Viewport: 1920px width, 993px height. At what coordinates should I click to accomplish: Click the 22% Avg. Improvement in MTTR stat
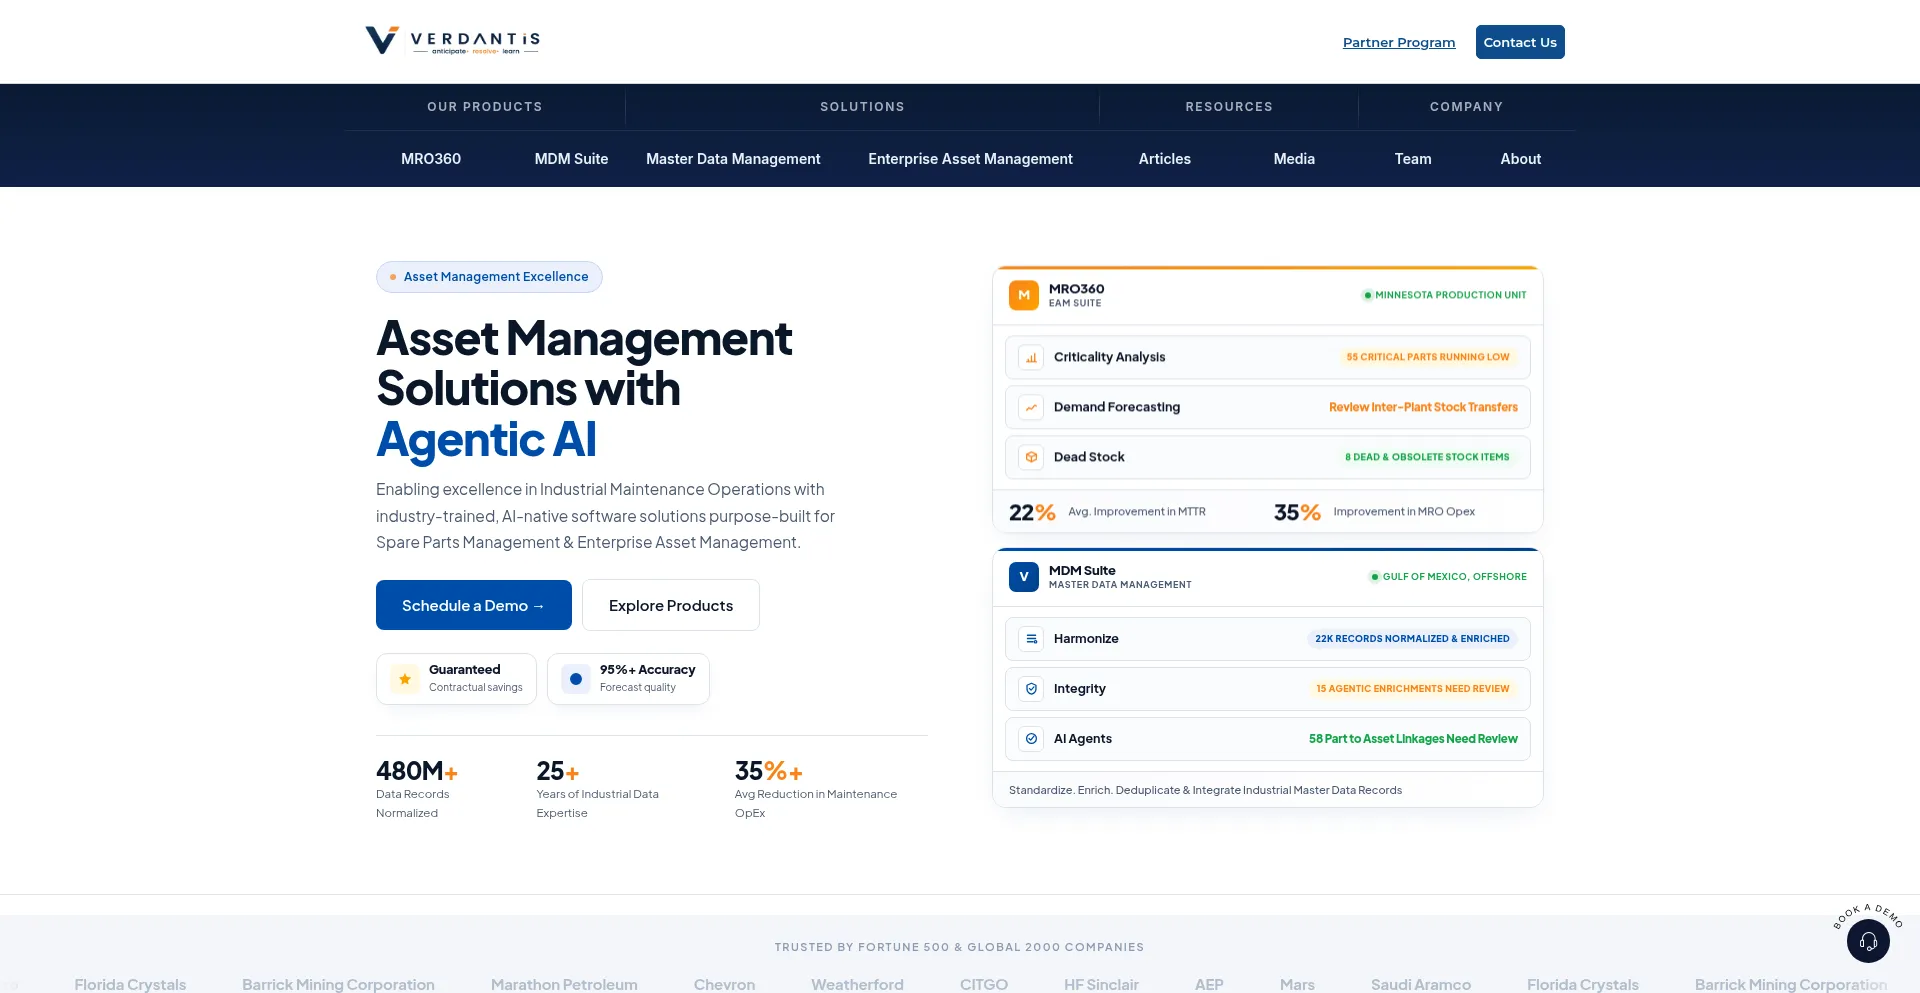1107,512
